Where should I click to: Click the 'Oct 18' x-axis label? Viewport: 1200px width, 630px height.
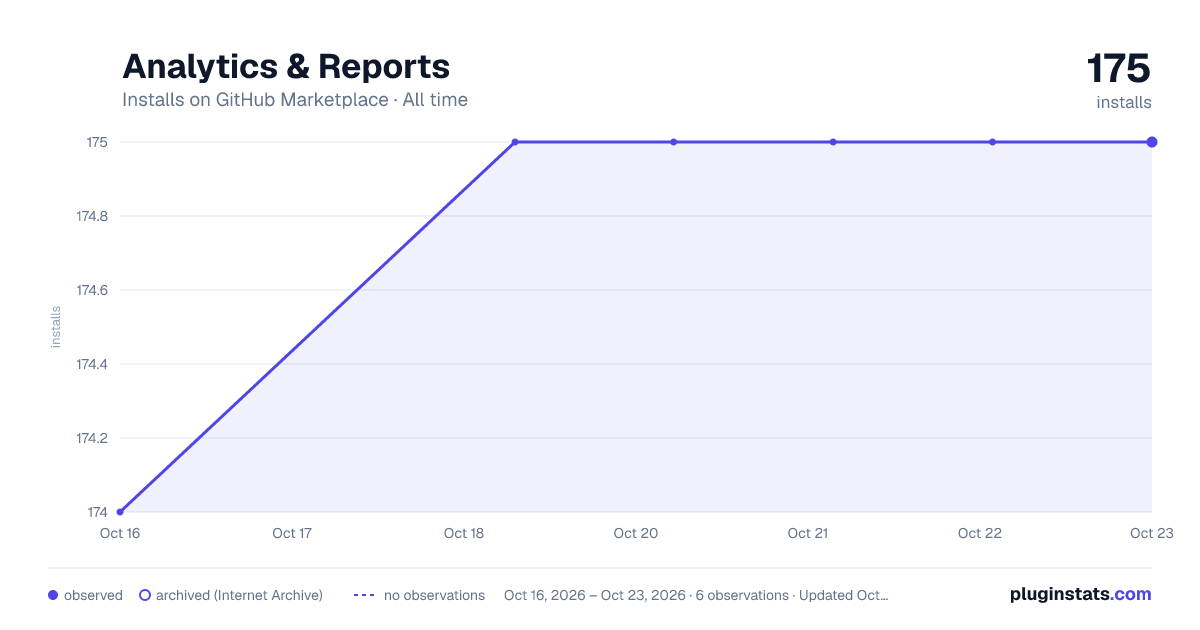point(463,533)
